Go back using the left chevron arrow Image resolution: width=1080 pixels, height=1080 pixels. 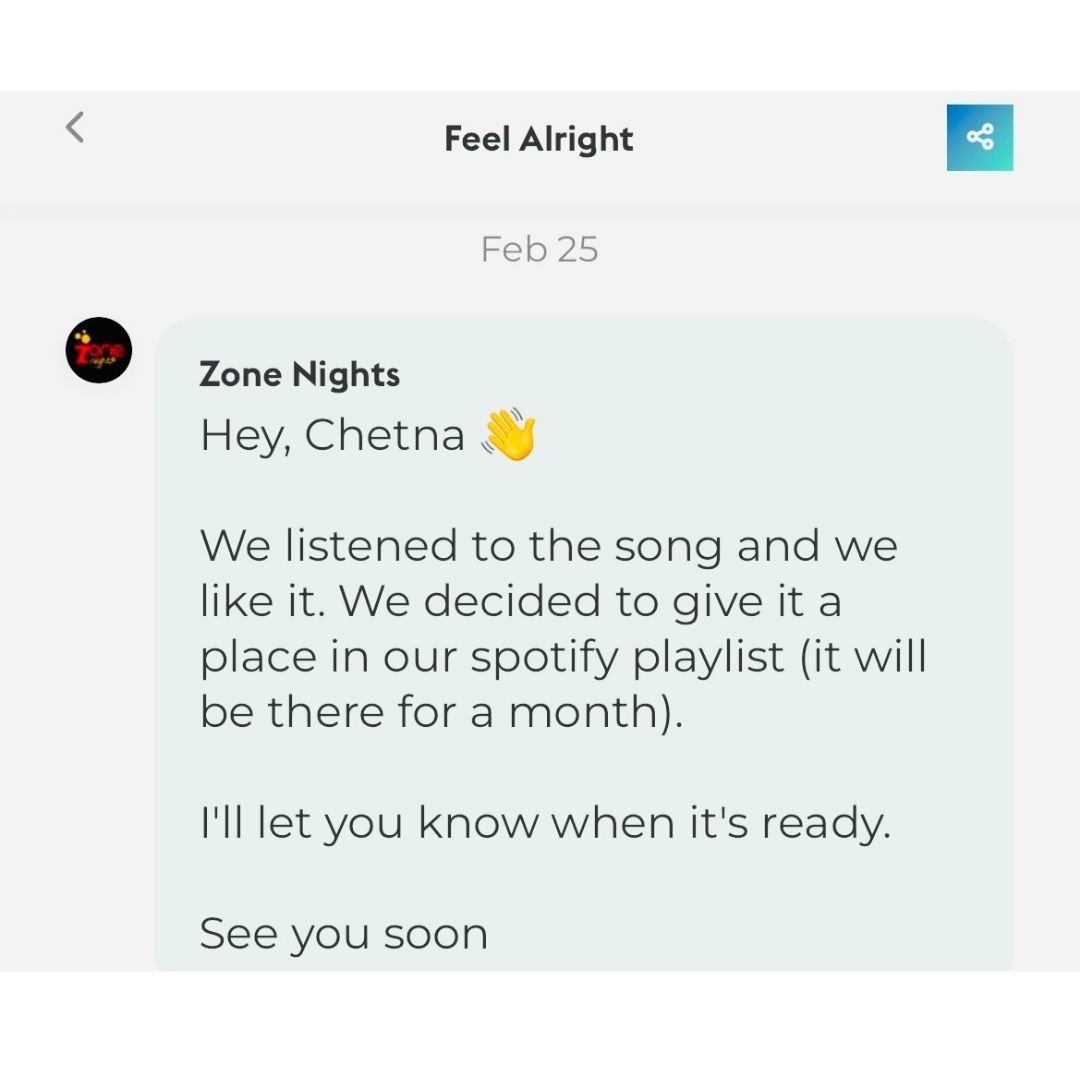[x=75, y=127]
